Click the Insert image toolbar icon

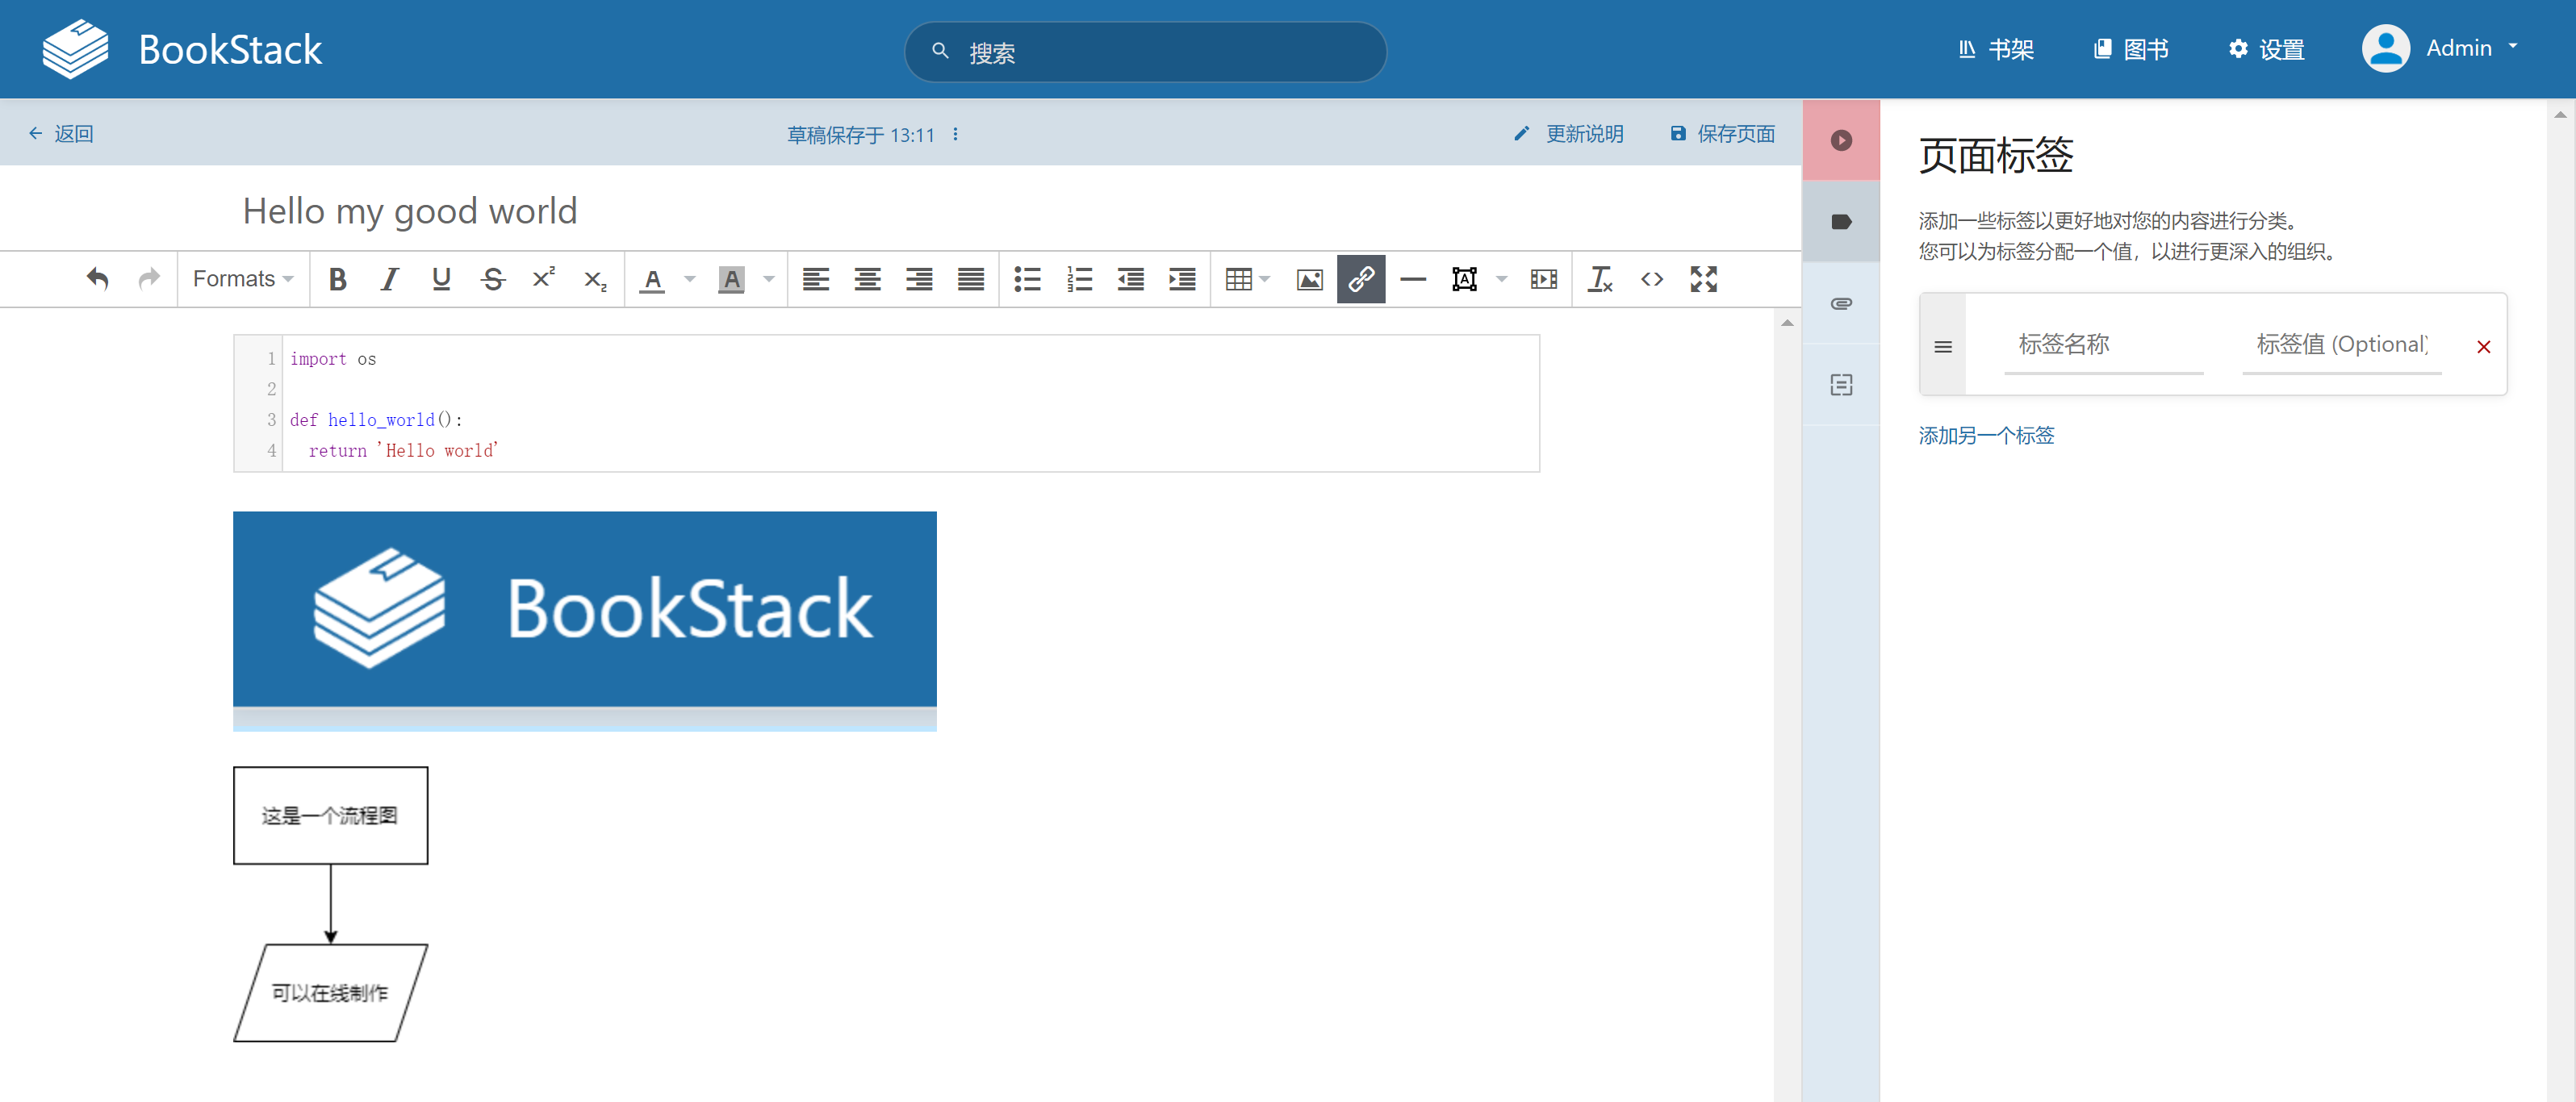[1309, 279]
